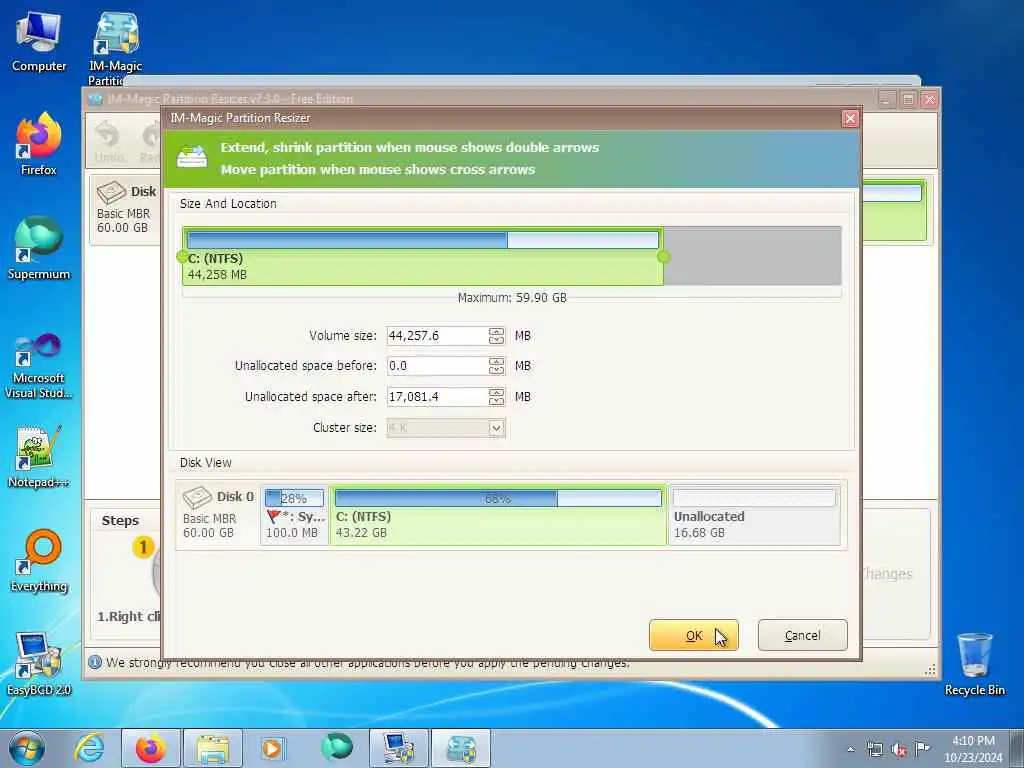The image size is (1024, 768).
Task: Click the main window Disk Basic MBR entry
Action: tap(125, 210)
